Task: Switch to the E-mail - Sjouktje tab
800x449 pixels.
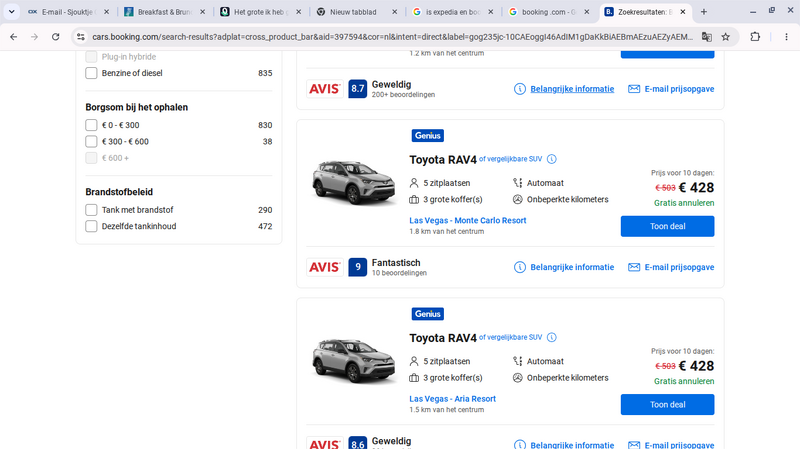Action: pos(68,12)
